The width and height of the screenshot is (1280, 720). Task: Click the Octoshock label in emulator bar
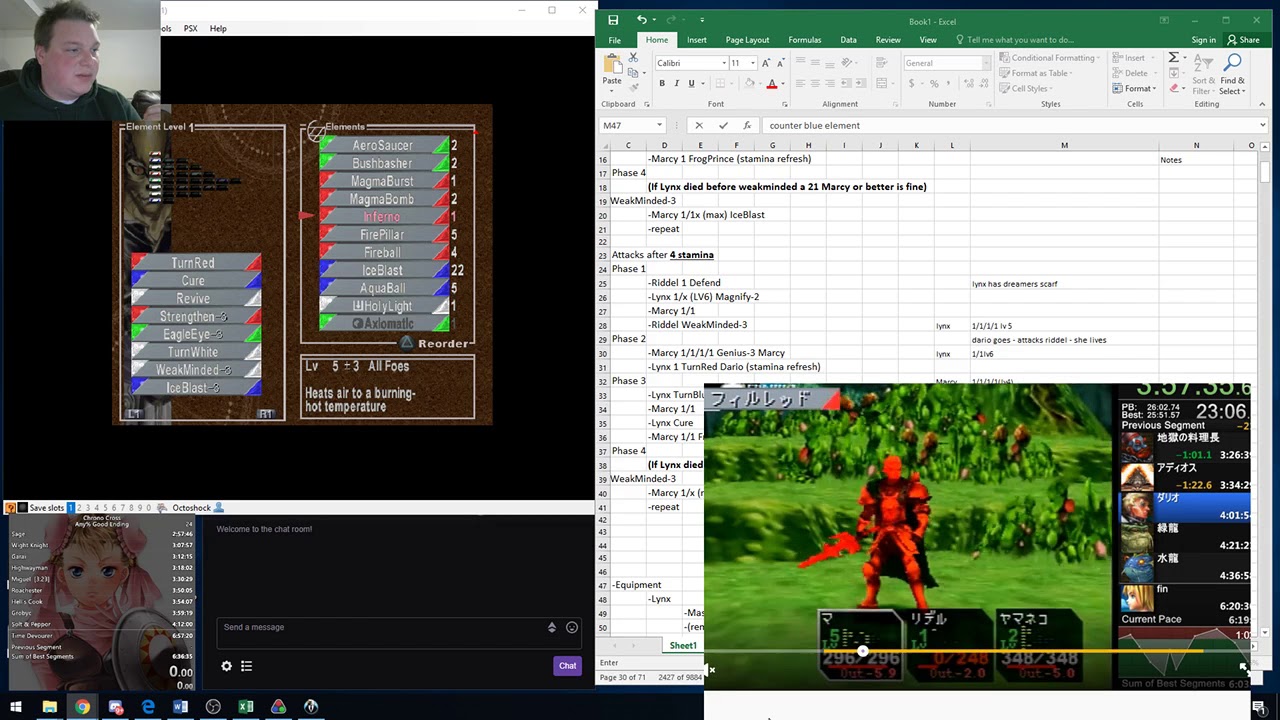point(190,508)
